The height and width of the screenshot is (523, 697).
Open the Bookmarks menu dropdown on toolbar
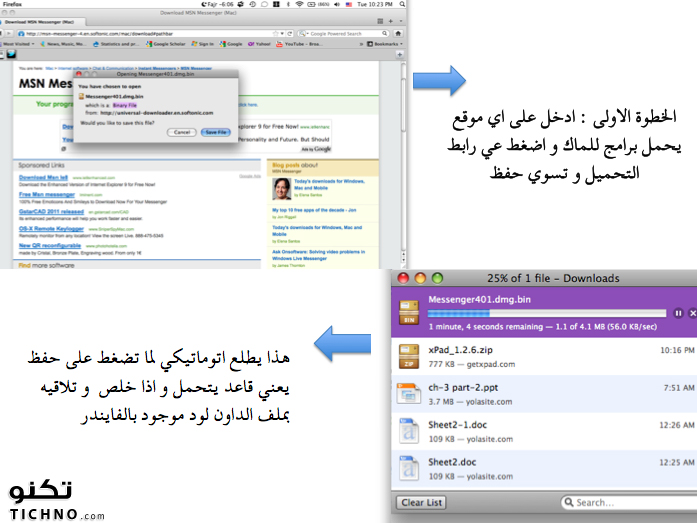(x=385, y=44)
